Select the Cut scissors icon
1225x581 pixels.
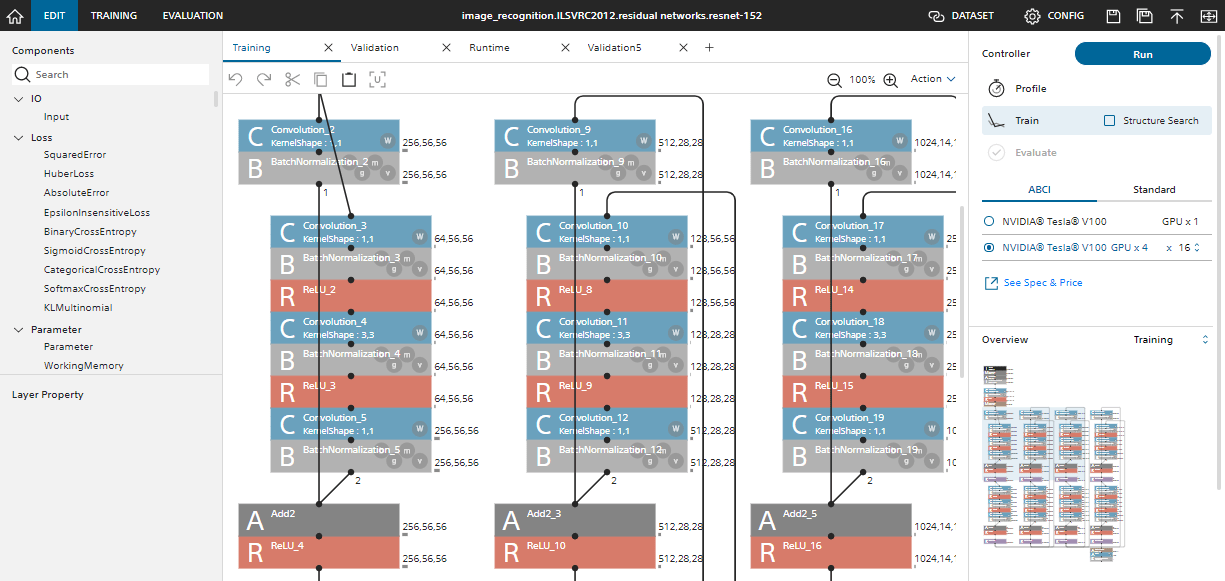click(x=292, y=79)
